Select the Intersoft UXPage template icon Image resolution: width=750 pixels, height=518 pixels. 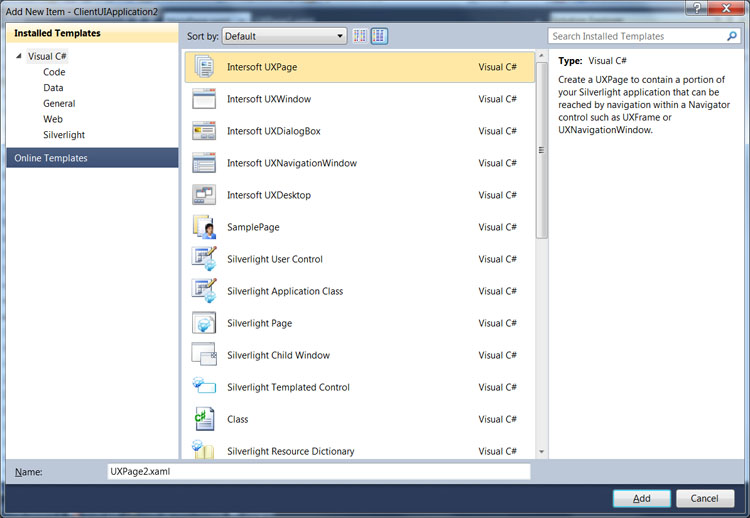pos(204,67)
